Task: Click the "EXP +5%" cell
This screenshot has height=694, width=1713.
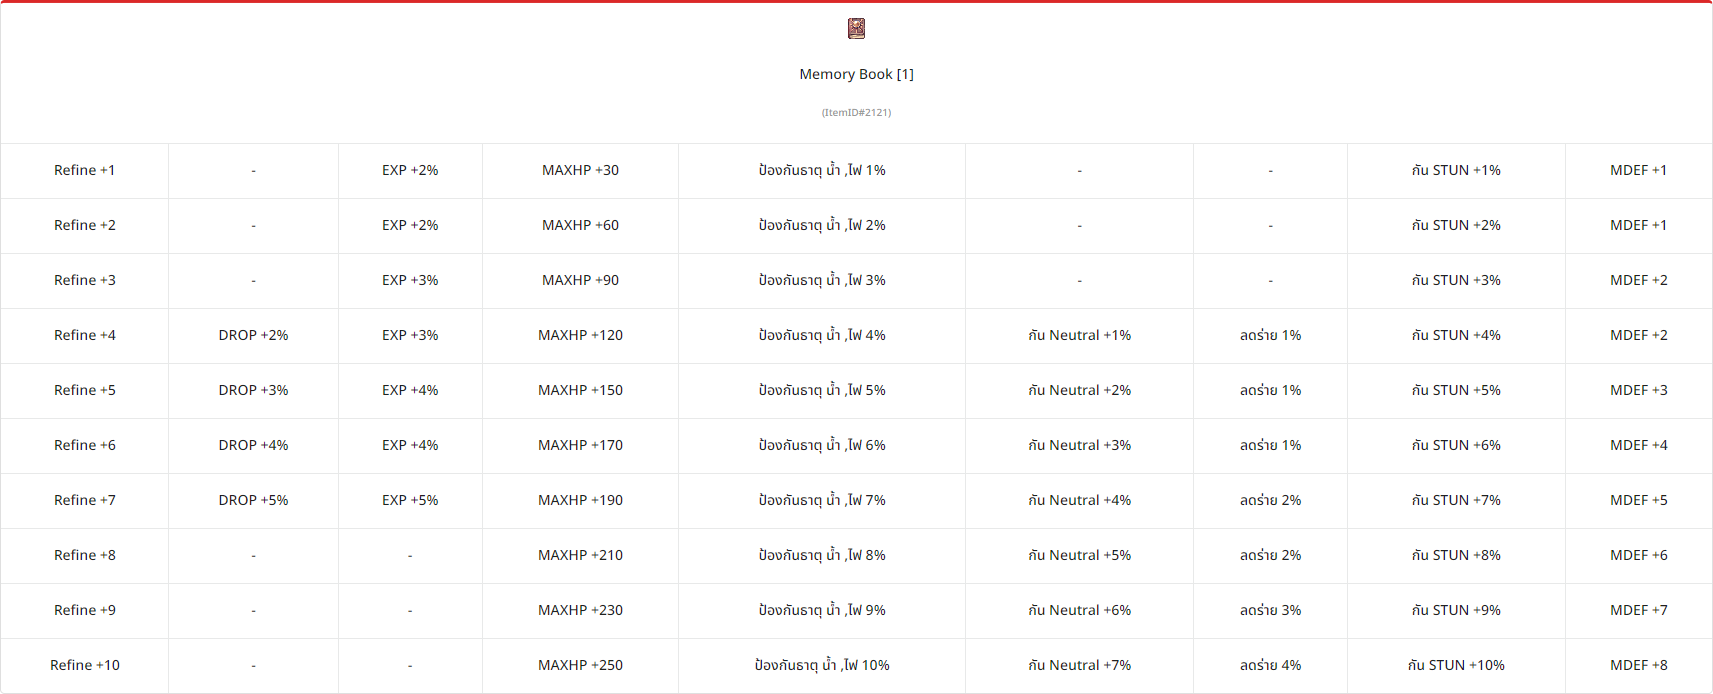Action: pyautogui.click(x=410, y=500)
